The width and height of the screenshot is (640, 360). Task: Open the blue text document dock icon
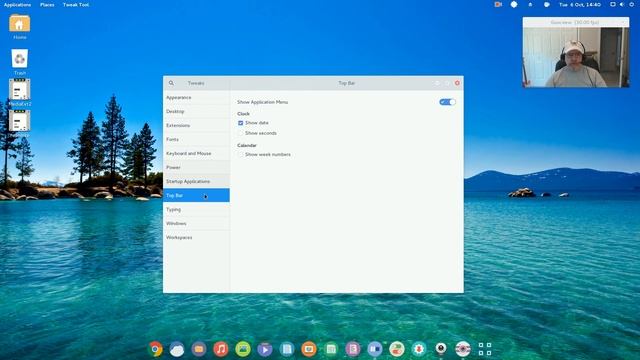(287, 349)
